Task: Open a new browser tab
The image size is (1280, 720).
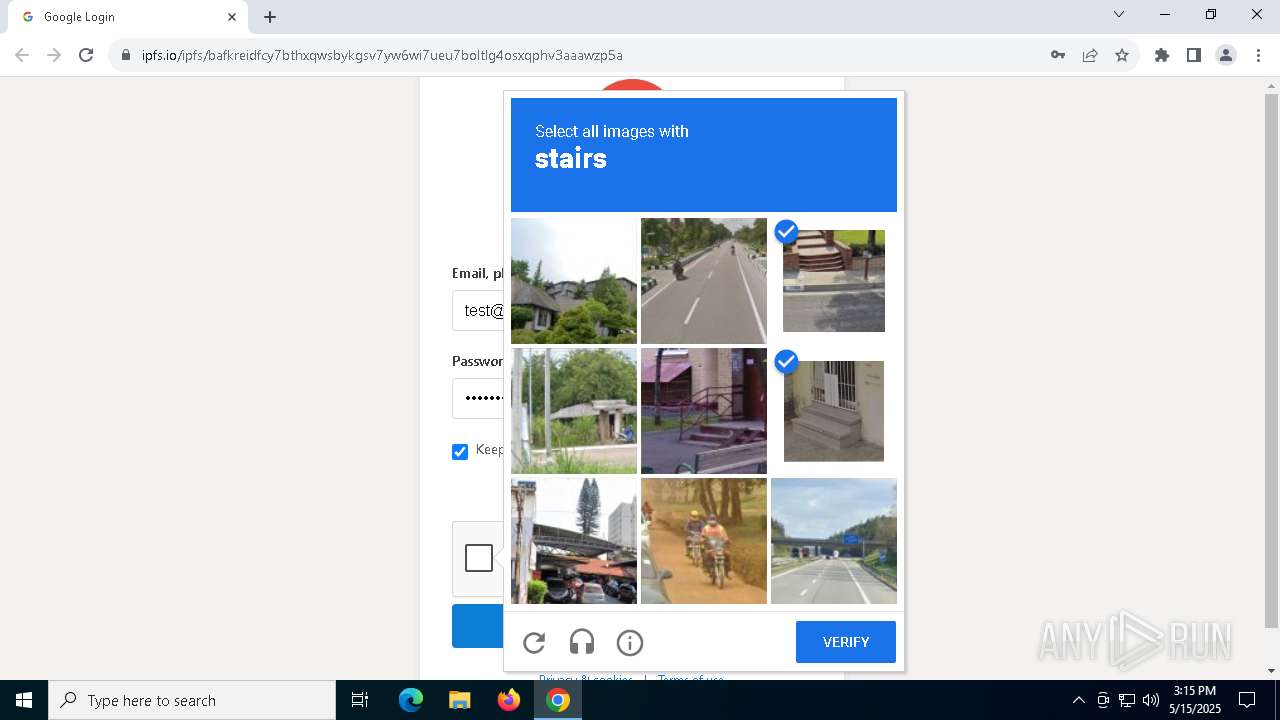Action: (x=270, y=17)
